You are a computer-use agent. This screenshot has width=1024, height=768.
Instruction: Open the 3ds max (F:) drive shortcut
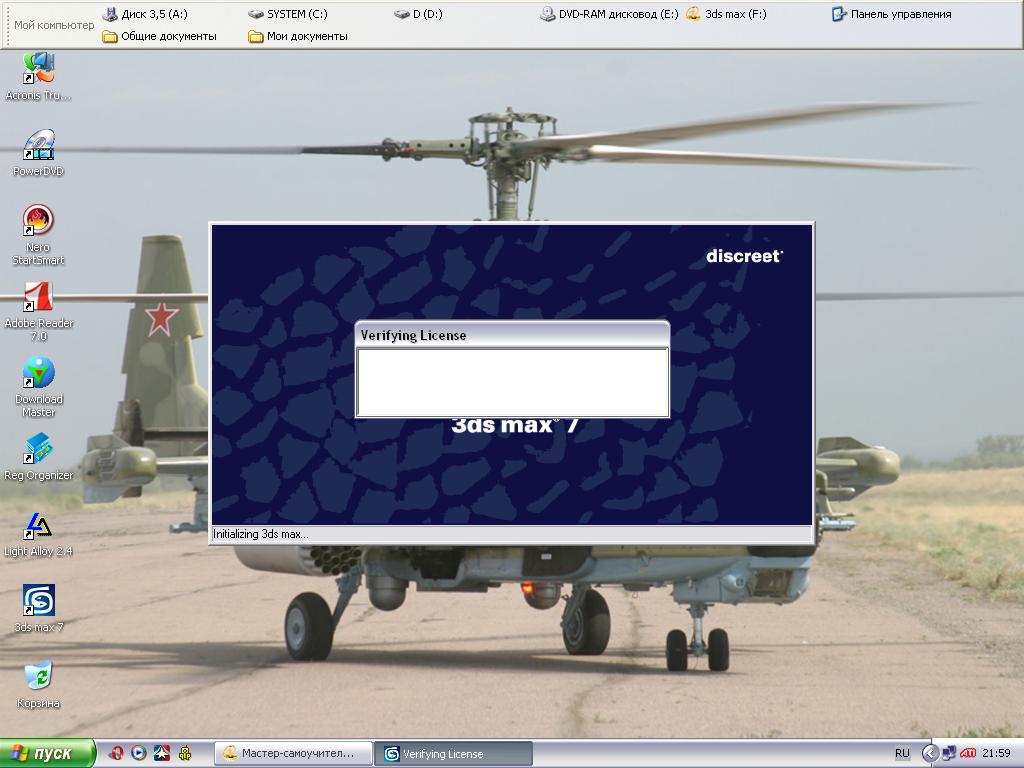[x=726, y=14]
